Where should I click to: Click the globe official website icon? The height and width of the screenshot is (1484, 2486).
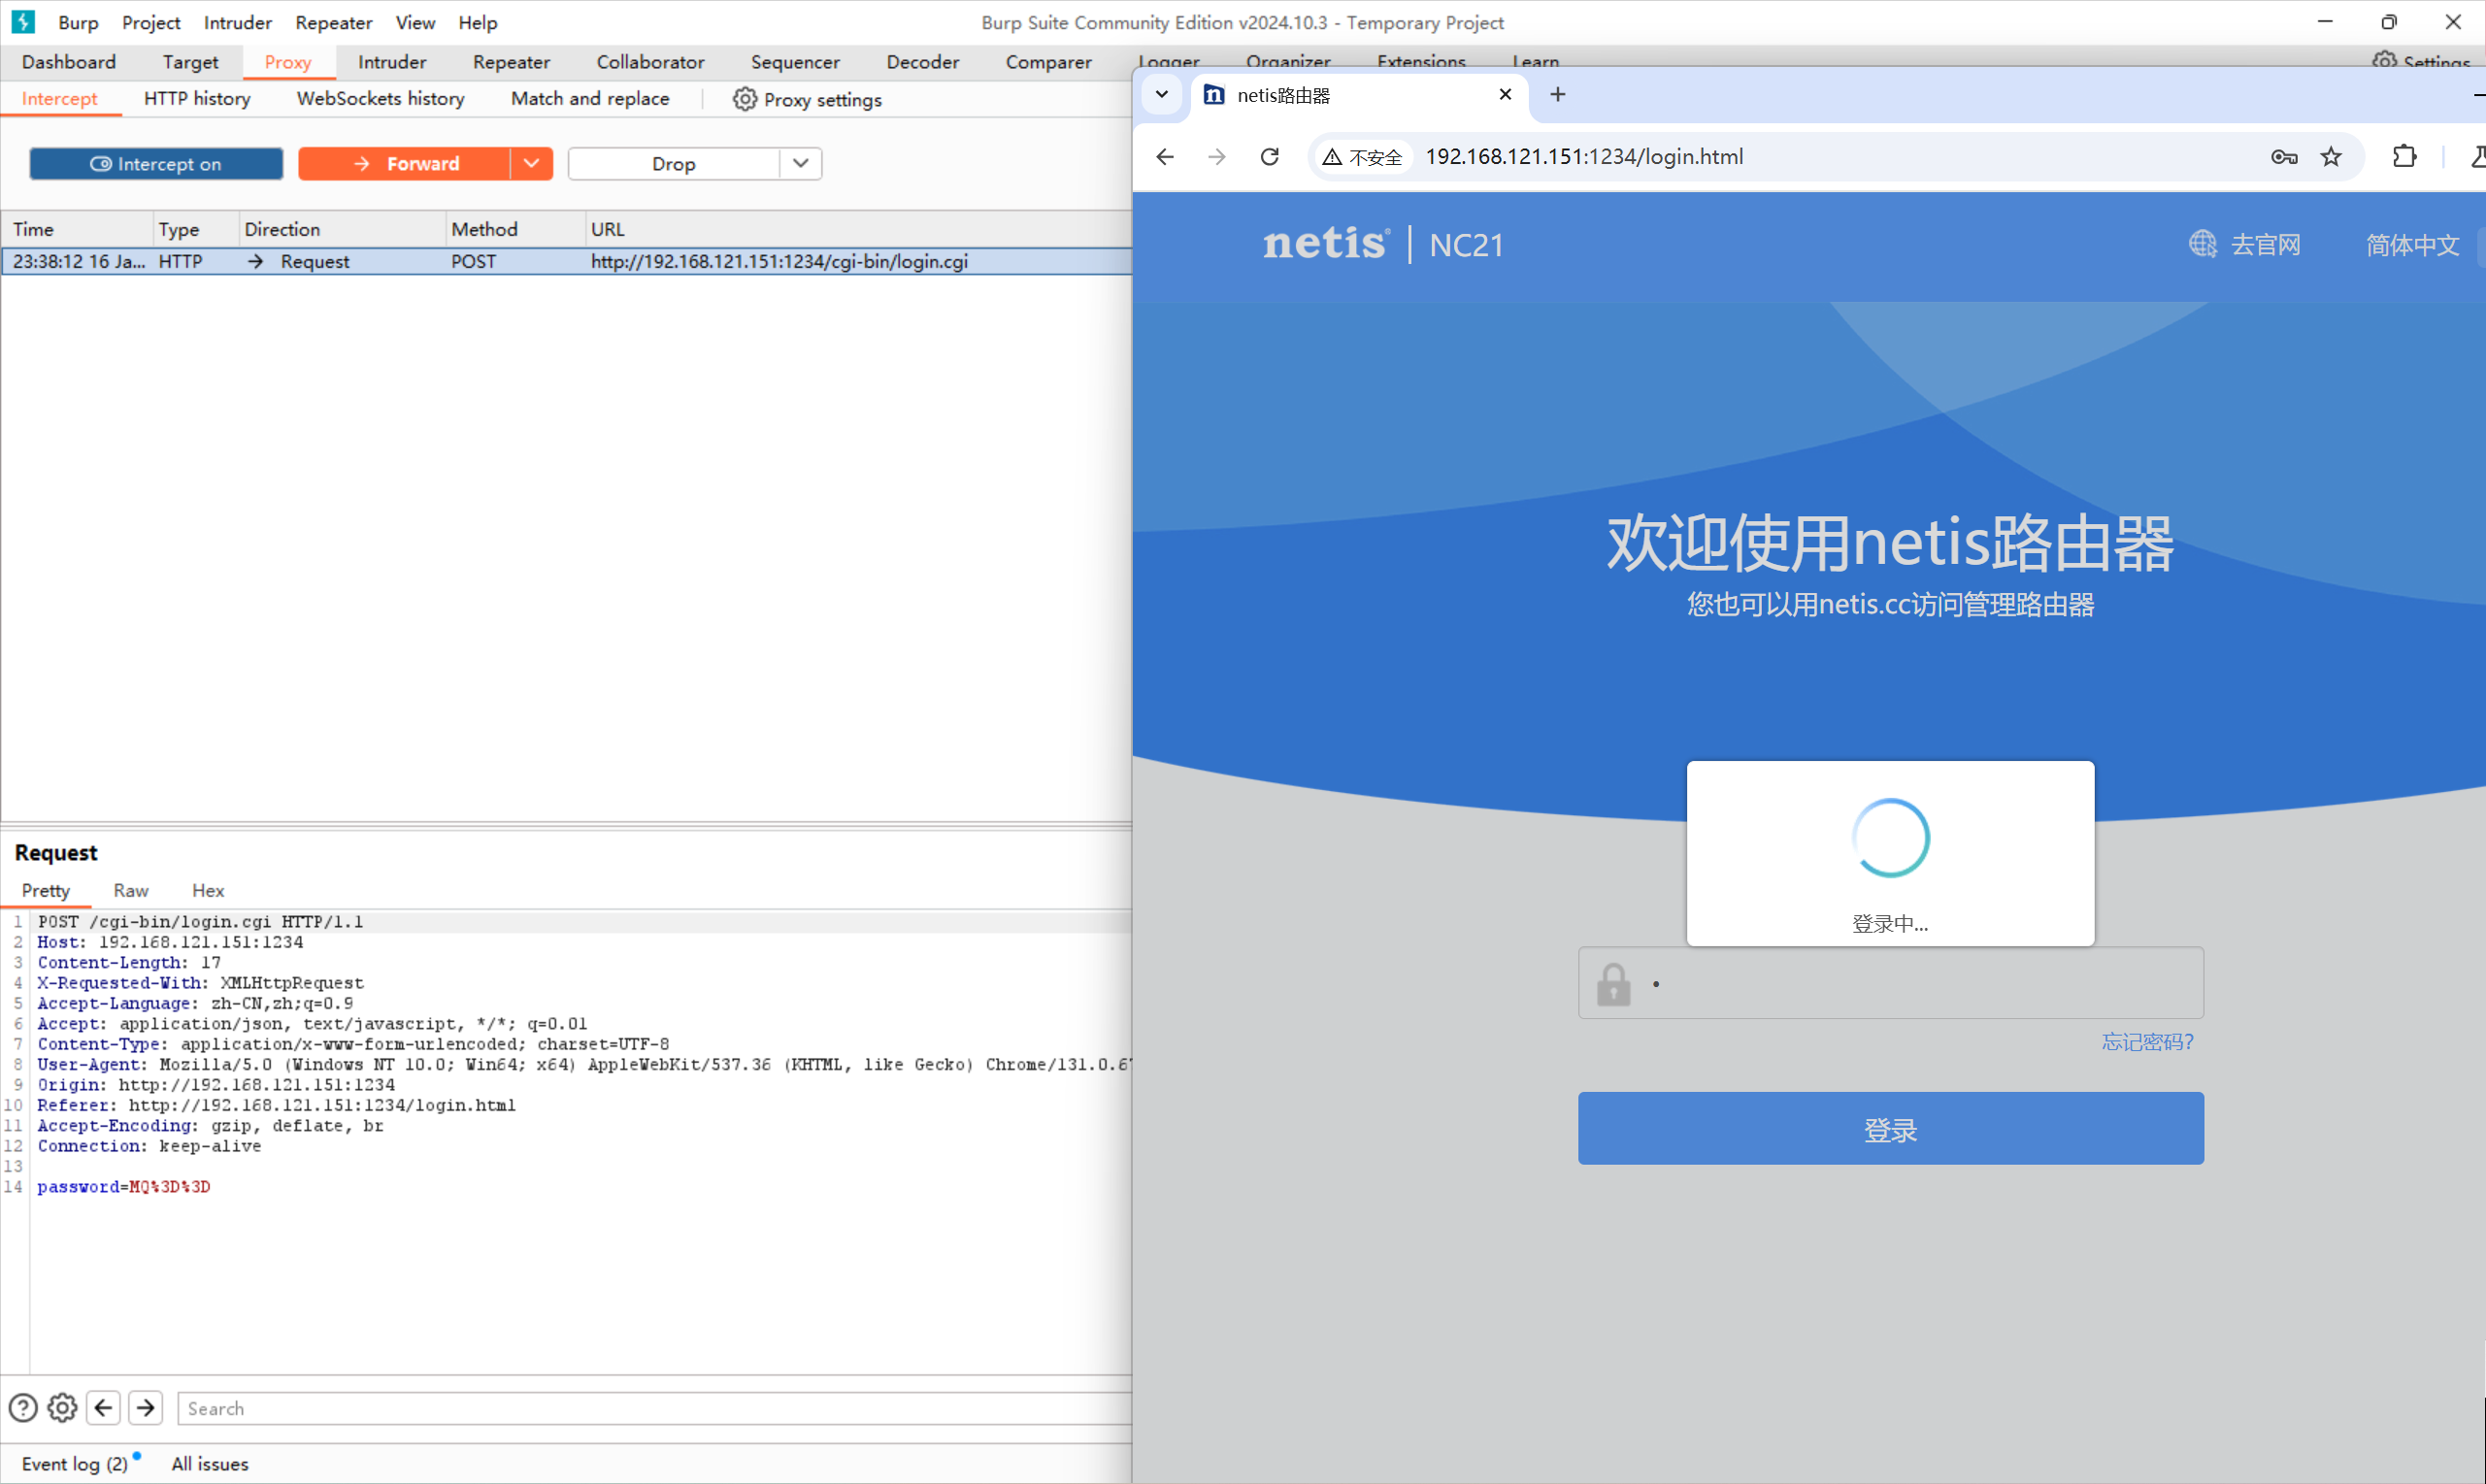2203,244
